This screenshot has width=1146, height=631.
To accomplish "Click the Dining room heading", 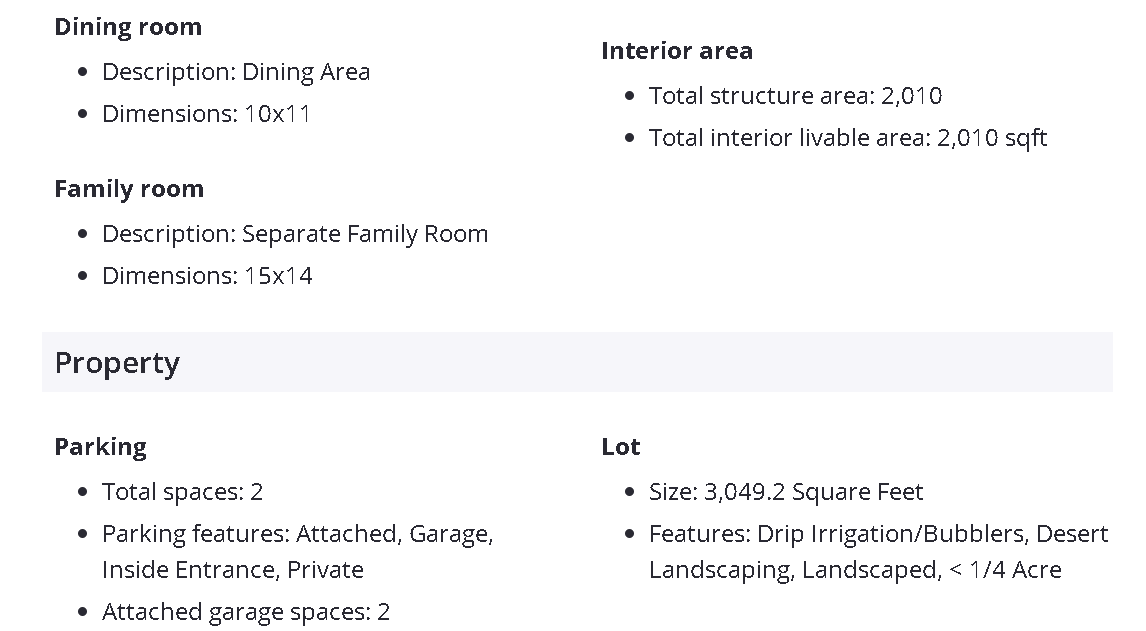I will point(128,27).
